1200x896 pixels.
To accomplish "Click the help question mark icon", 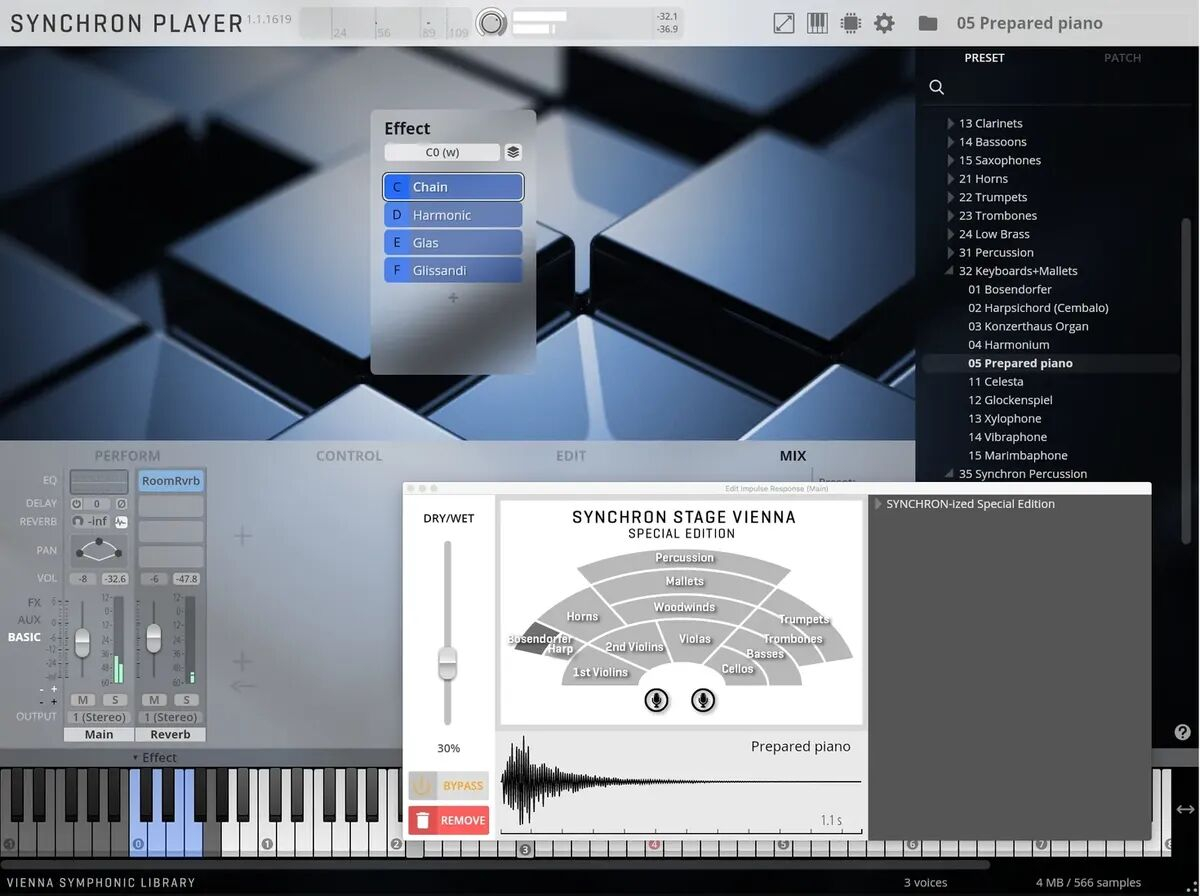I will point(1182,733).
